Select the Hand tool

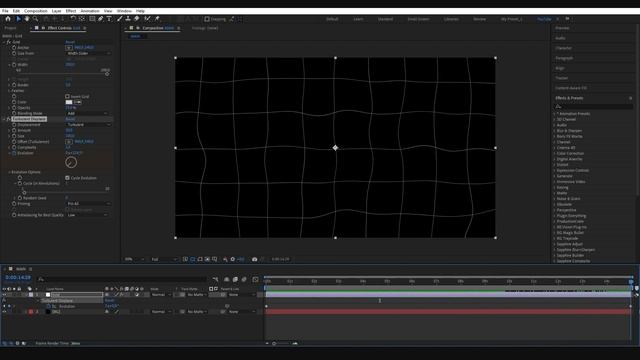coord(27,19)
